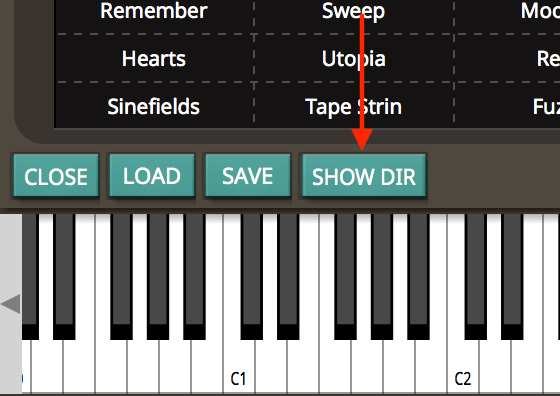560x396 pixels.
Task: Play the white key left of C1
Action: [207, 368]
